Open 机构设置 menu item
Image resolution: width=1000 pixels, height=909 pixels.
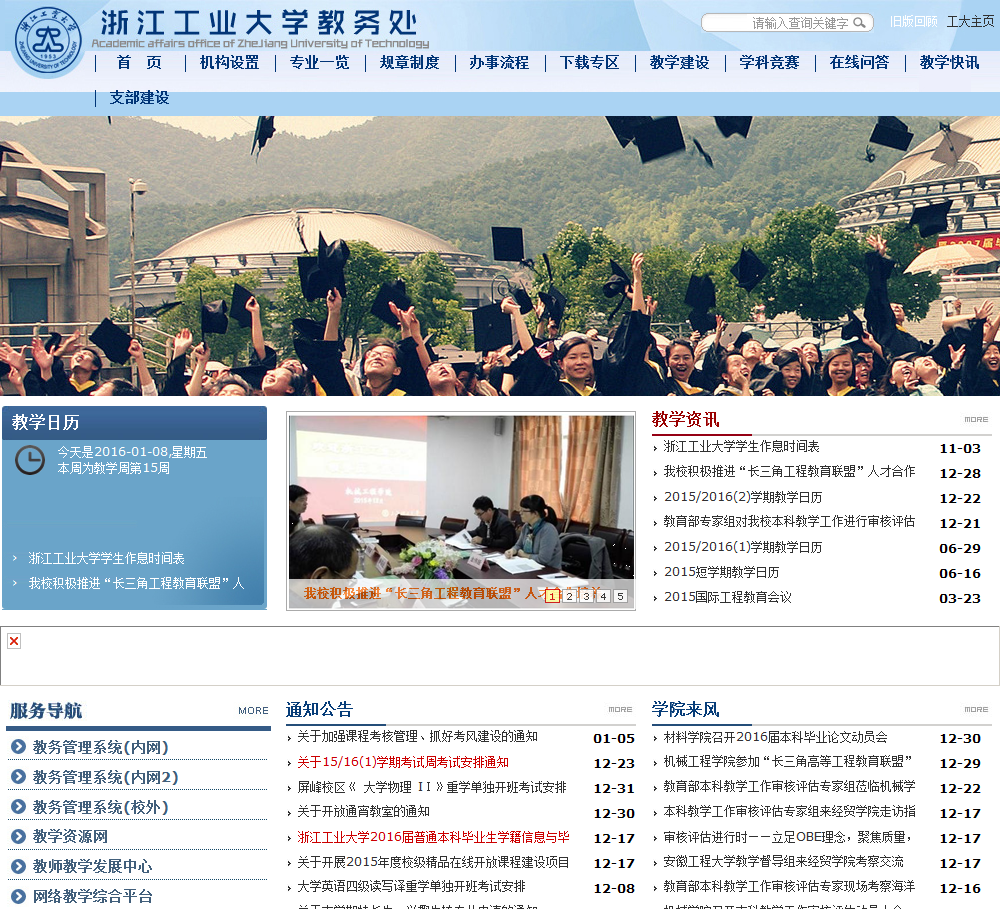coord(230,63)
